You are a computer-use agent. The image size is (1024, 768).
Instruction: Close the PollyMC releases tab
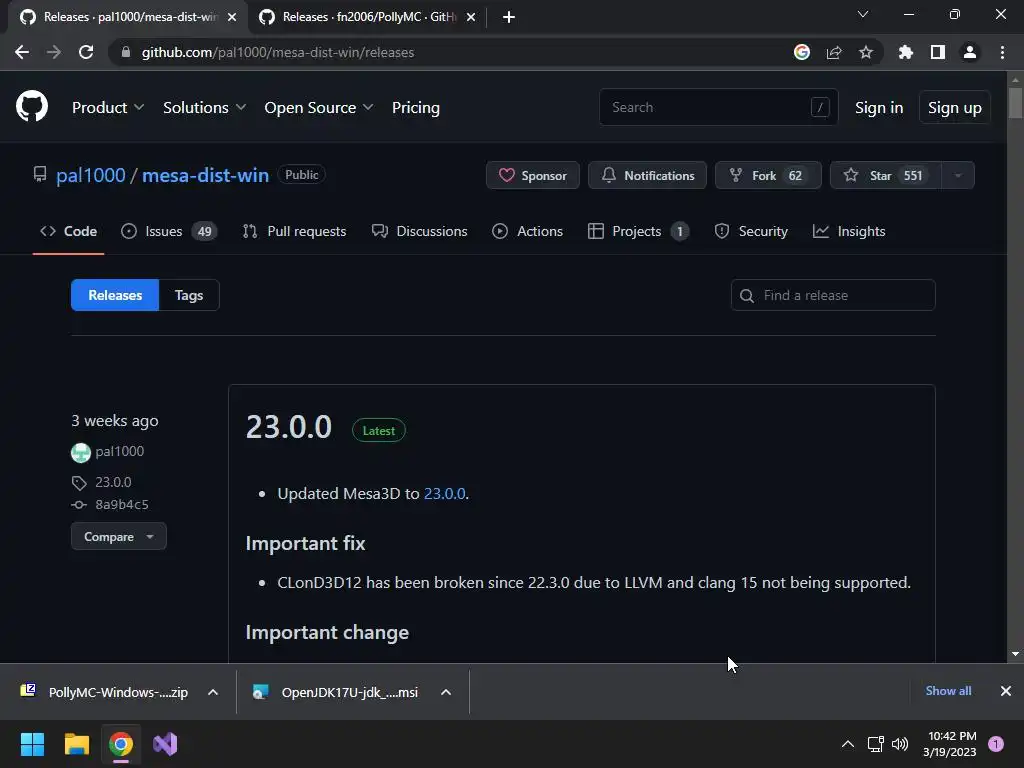coord(471,17)
